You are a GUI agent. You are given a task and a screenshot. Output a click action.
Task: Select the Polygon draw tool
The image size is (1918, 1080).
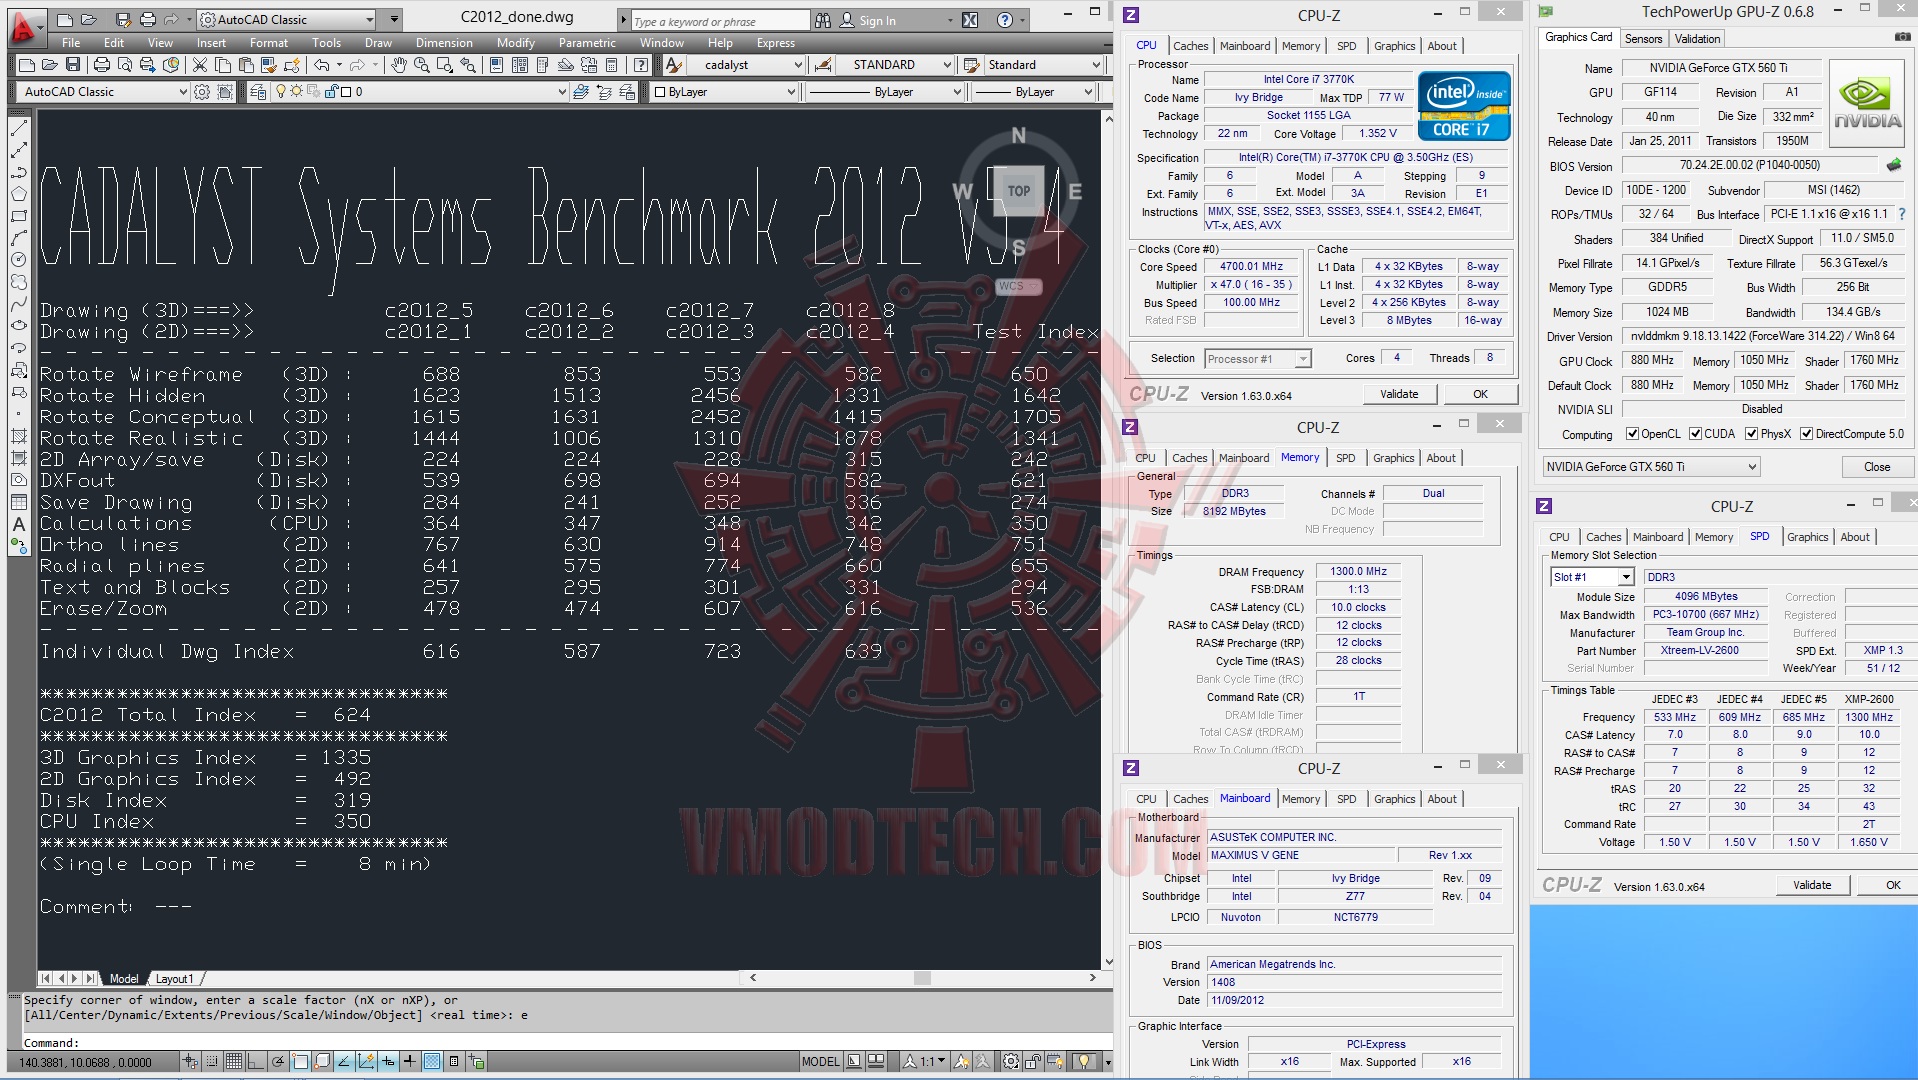(19, 194)
